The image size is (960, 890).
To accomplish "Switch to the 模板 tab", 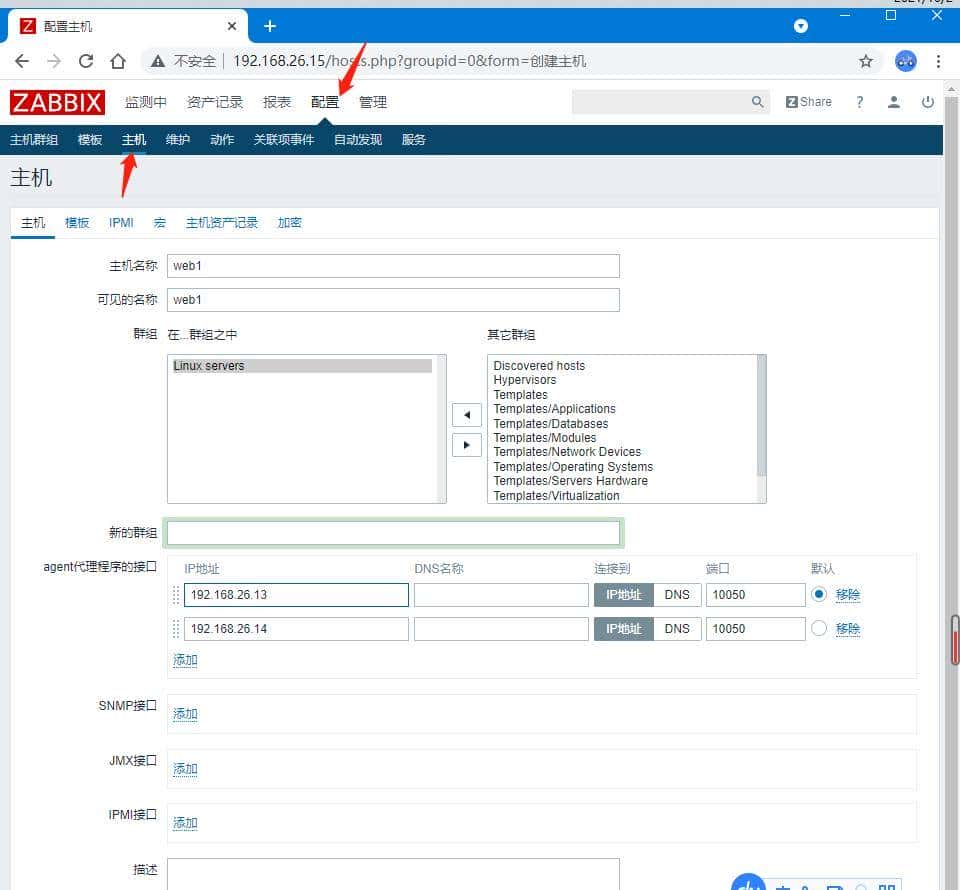I will coord(76,222).
